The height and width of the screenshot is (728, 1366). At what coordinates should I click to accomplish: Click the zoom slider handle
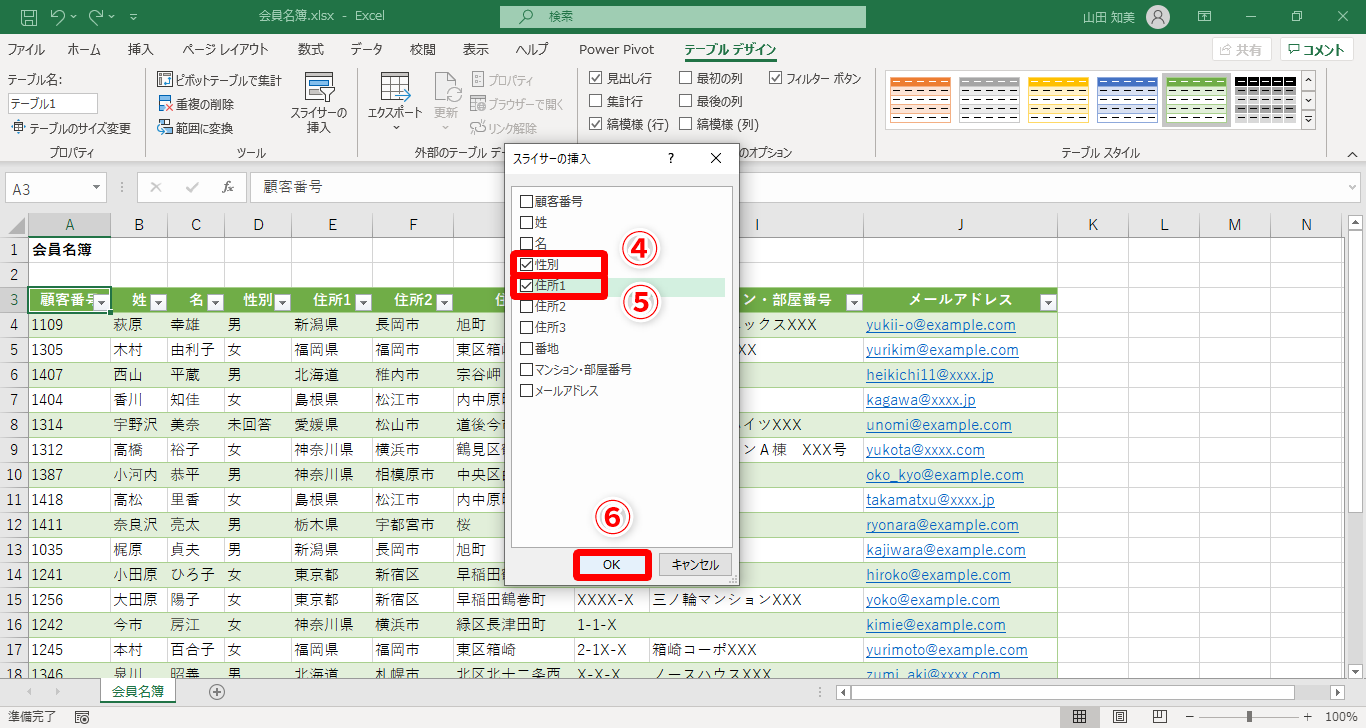point(1249,717)
